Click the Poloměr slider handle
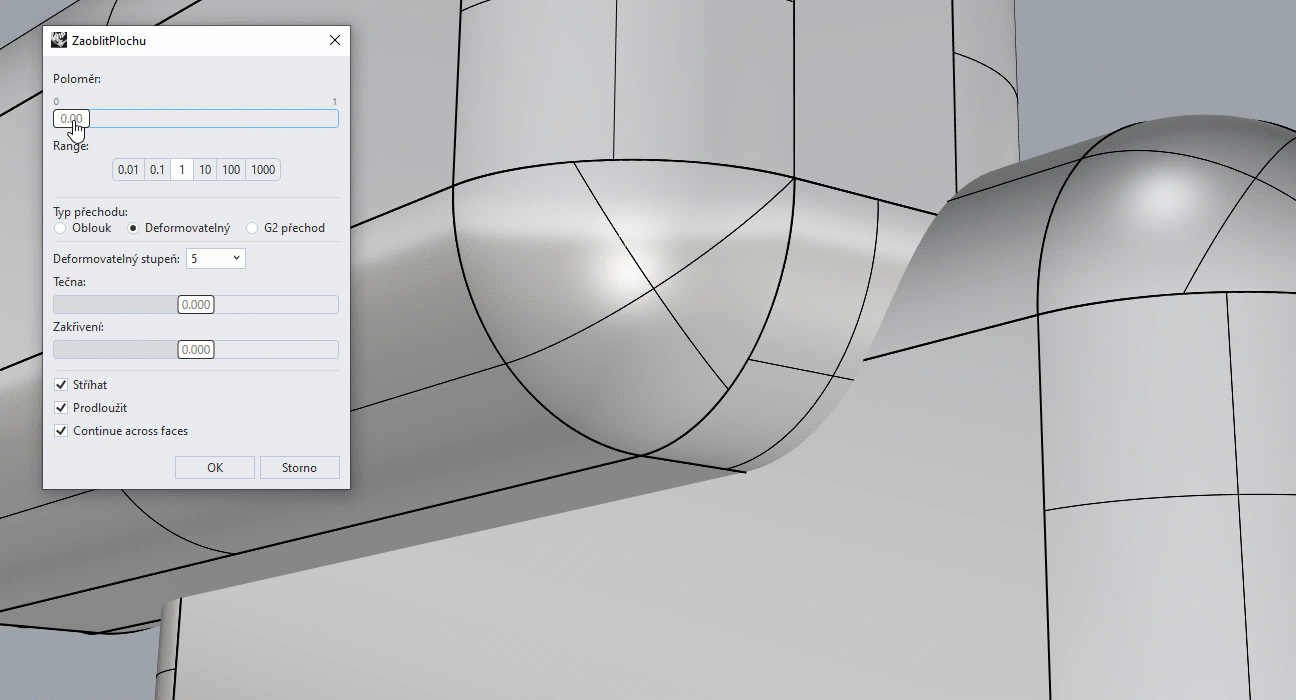Viewport: 1296px width, 700px height. click(x=71, y=119)
